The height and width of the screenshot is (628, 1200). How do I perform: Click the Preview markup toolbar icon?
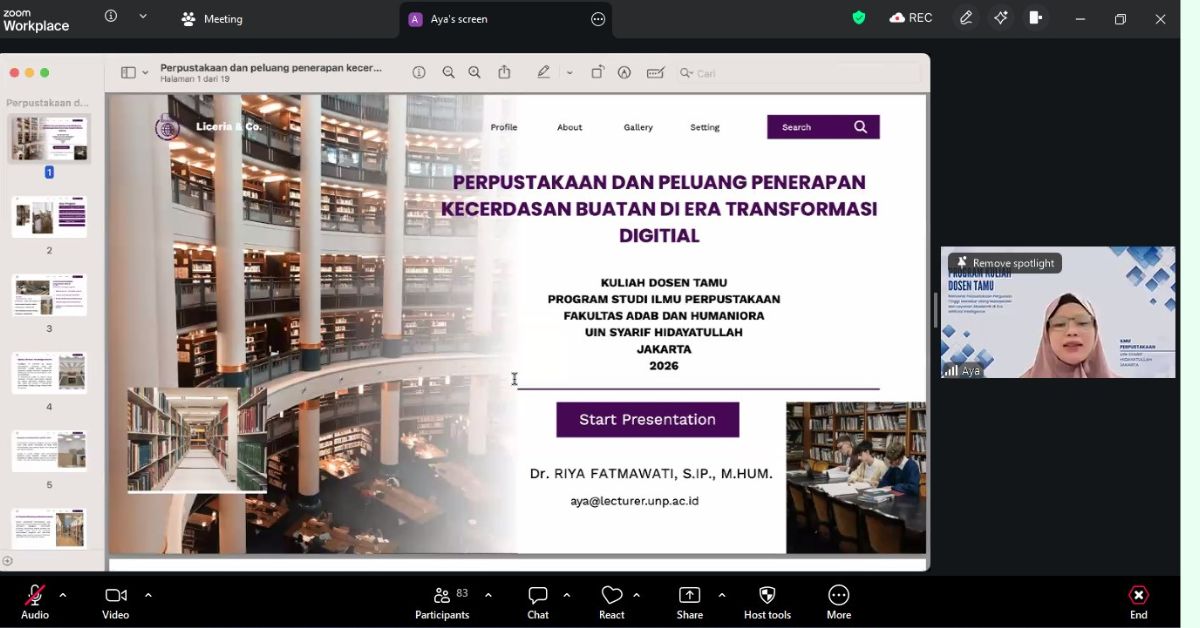tap(624, 73)
